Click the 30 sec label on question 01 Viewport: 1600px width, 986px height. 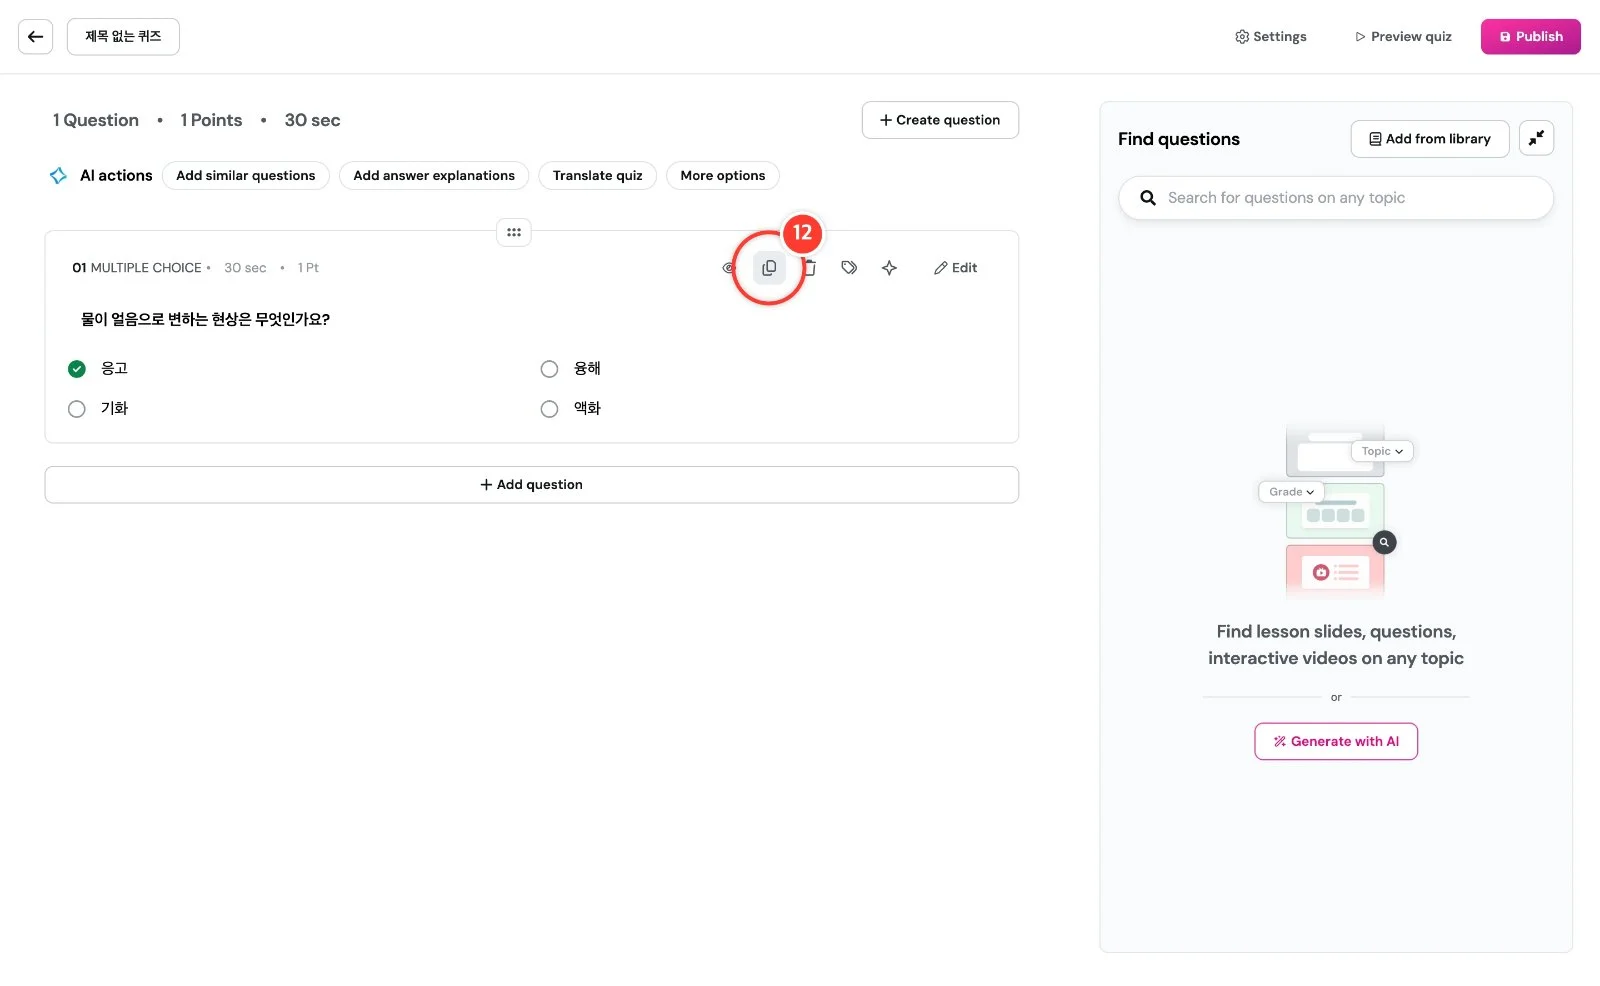click(x=245, y=268)
